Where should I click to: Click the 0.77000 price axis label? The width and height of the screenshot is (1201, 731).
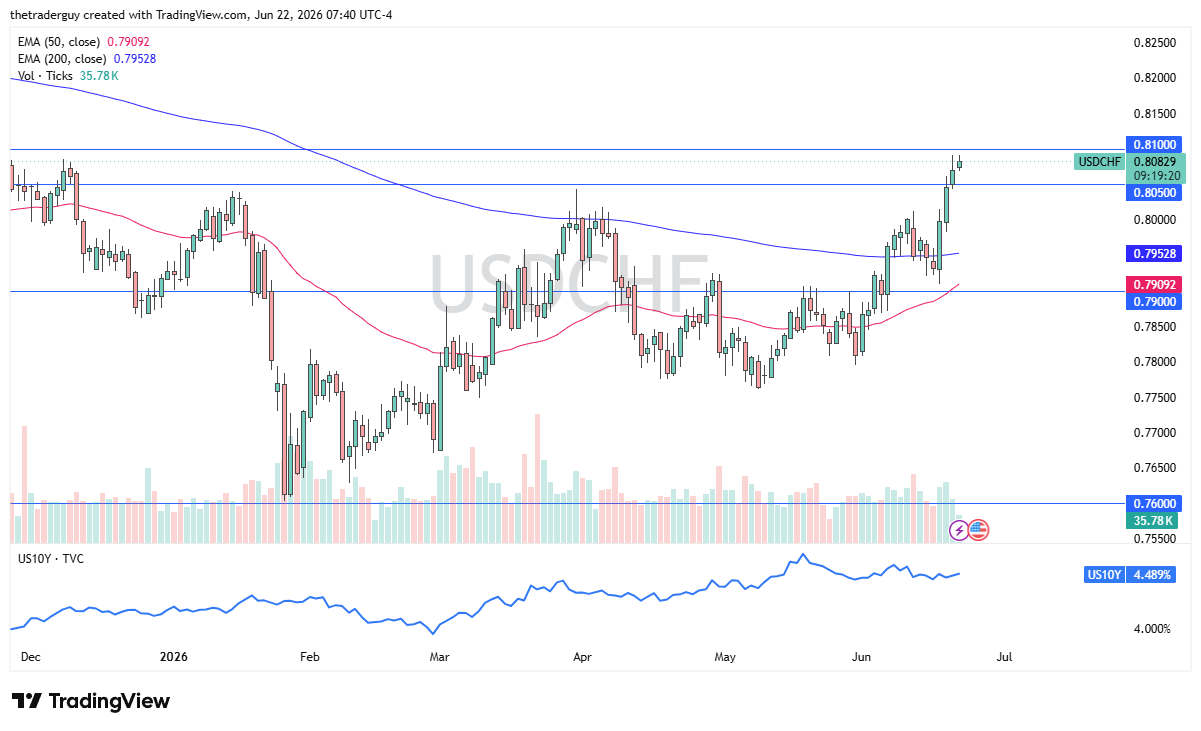pos(1154,433)
